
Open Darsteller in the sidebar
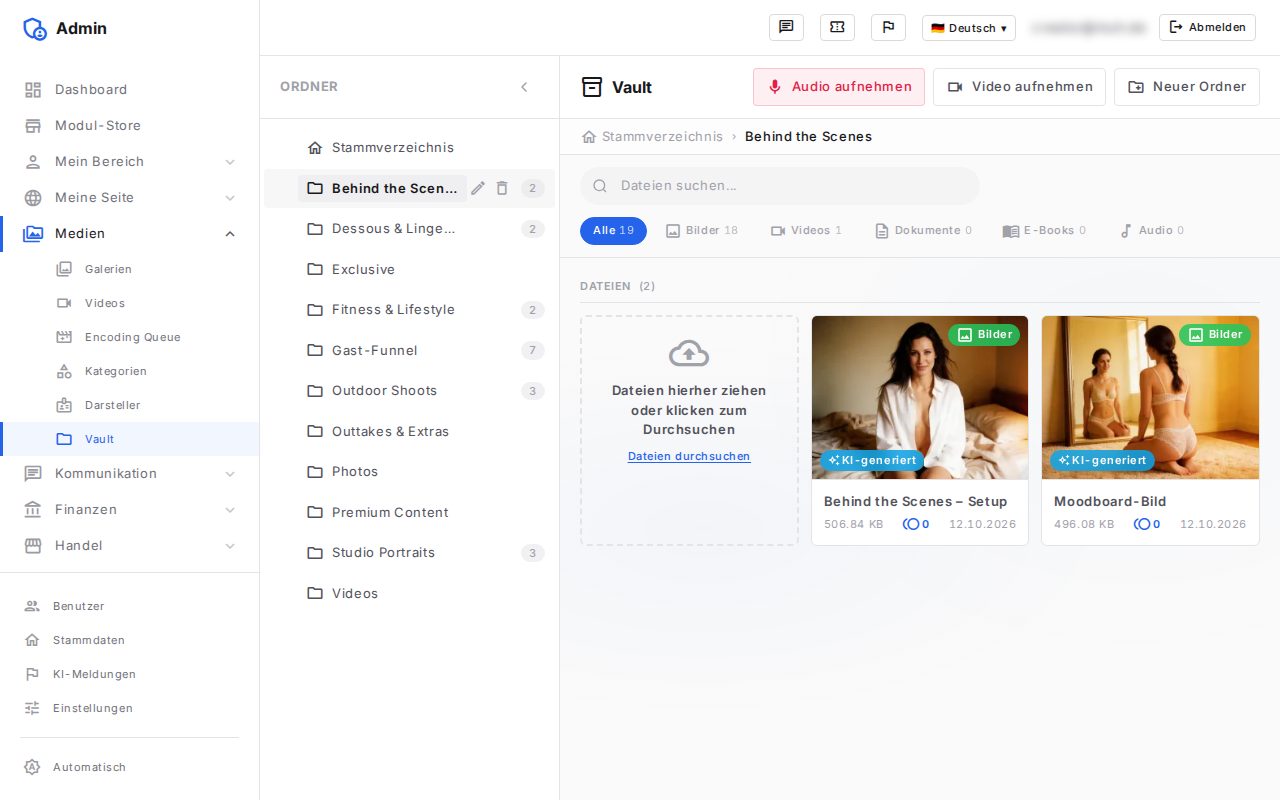pyautogui.click(x=130, y=405)
